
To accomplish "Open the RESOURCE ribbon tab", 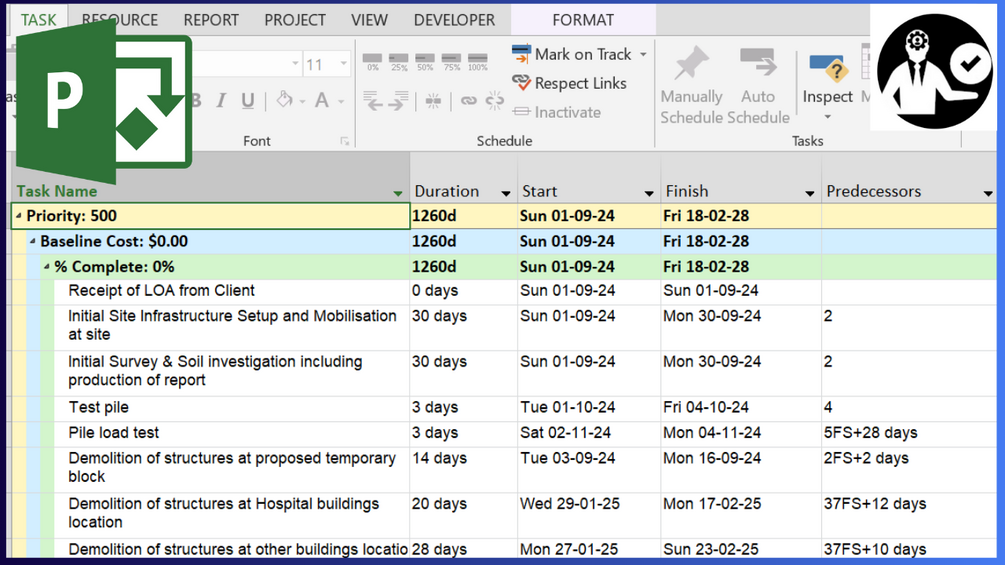I will point(120,20).
